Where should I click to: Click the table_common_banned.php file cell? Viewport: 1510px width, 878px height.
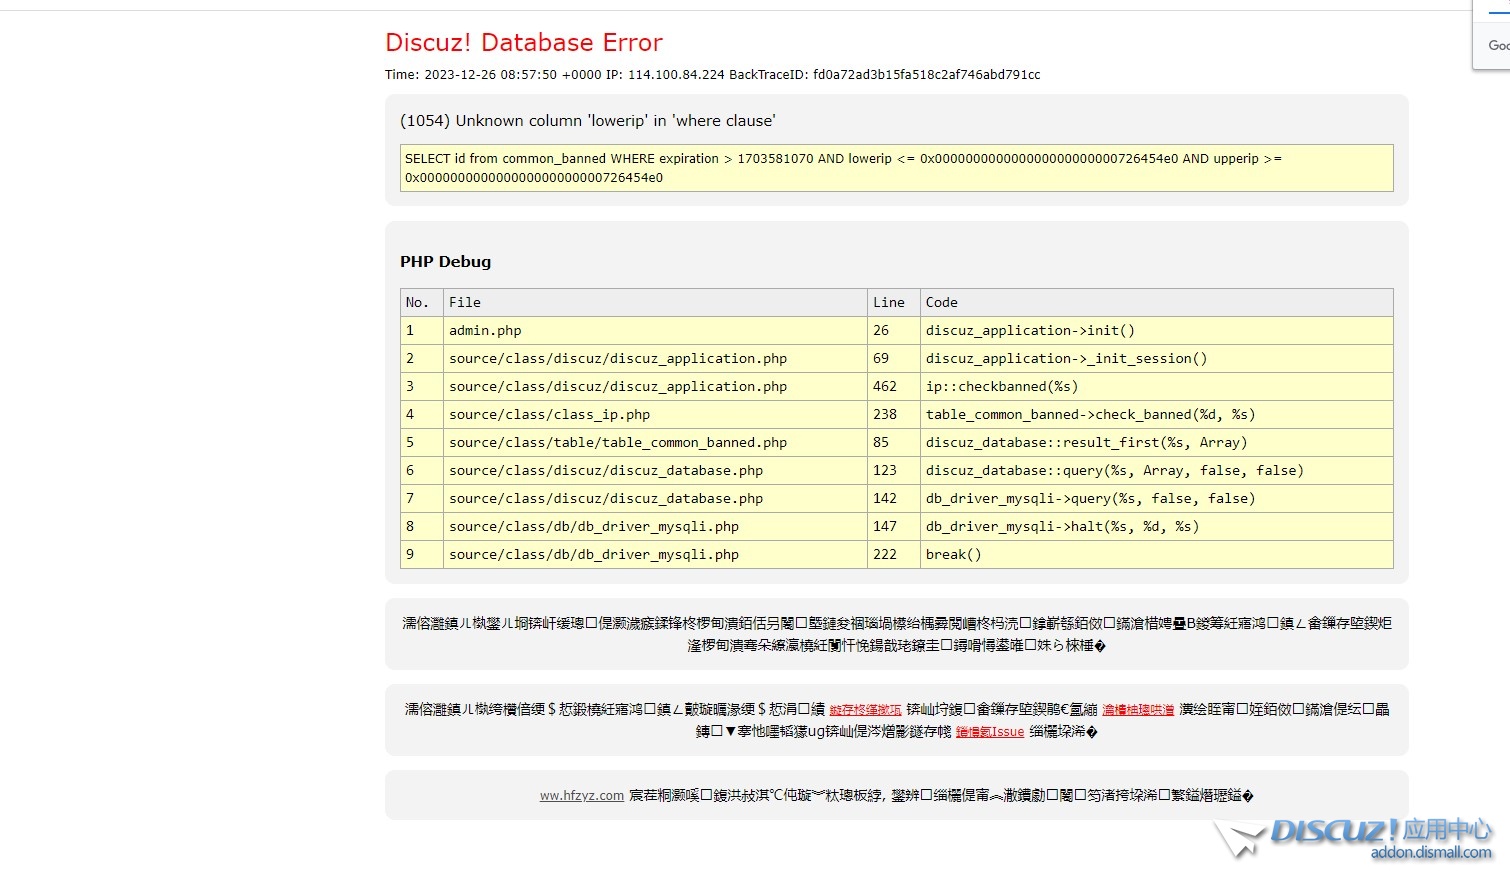[655, 442]
